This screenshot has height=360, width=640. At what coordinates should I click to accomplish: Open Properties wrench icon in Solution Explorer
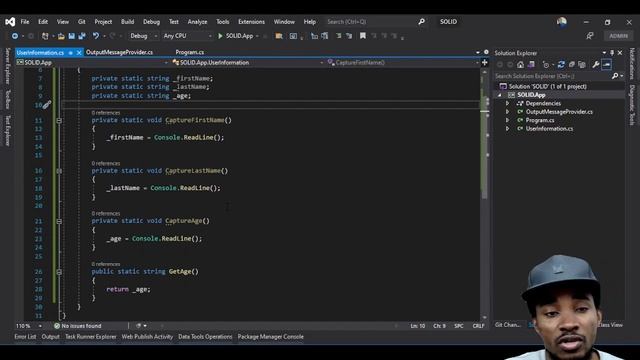click(x=596, y=64)
